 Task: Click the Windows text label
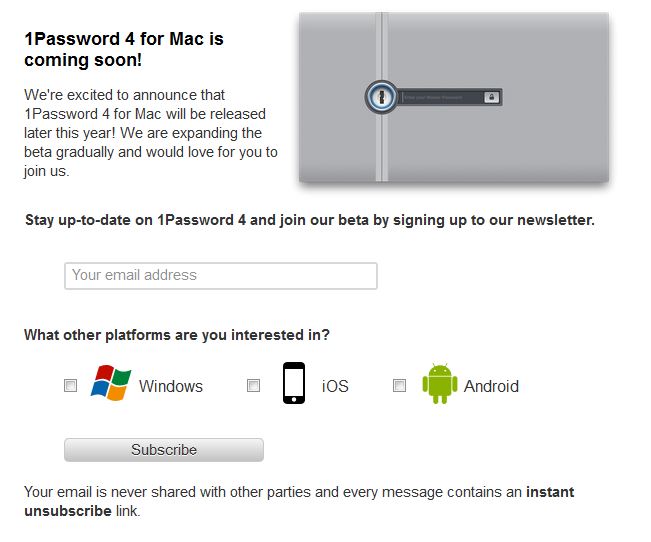[171, 386]
